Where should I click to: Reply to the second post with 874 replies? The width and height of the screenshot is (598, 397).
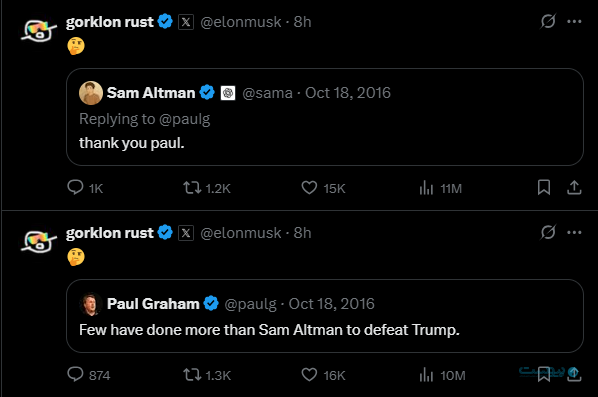75,374
